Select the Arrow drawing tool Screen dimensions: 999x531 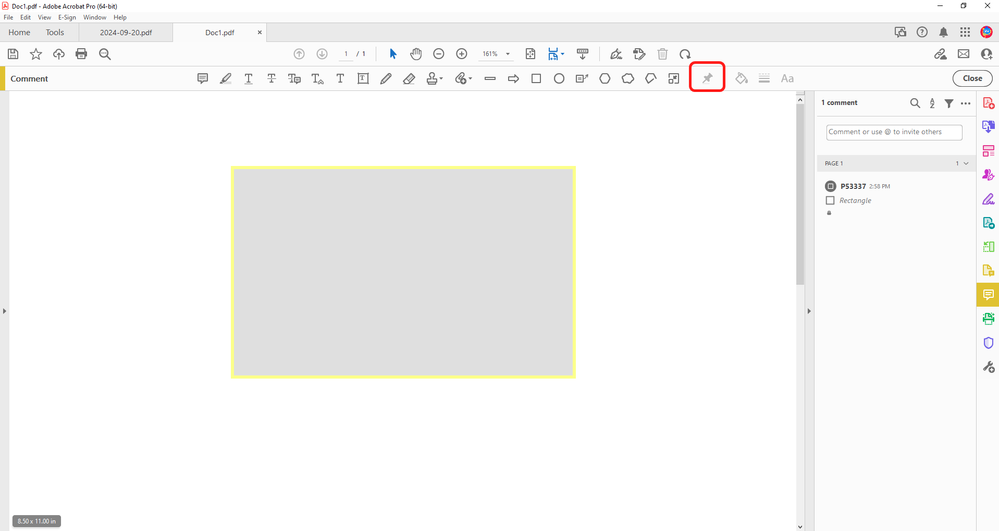(x=514, y=78)
